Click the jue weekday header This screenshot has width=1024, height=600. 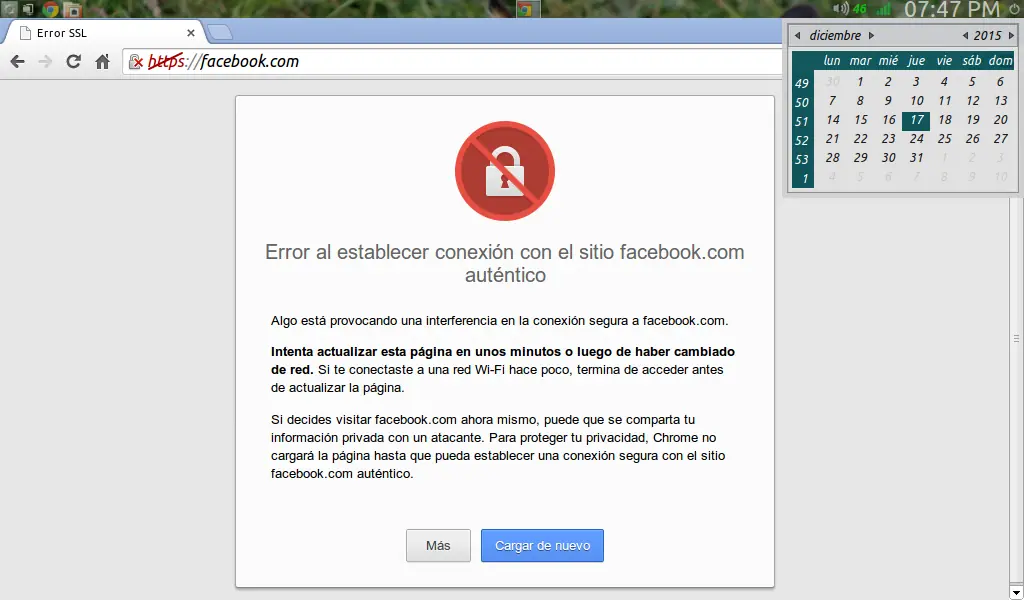pyautogui.click(x=916, y=61)
